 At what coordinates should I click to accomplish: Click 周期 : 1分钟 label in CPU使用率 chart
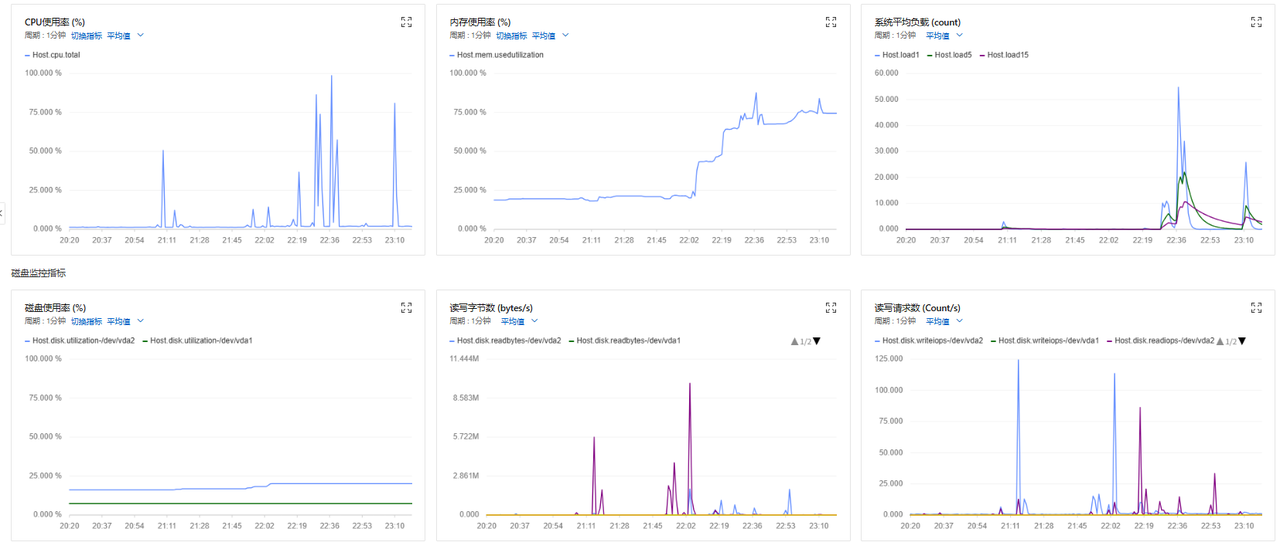pos(45,36)
